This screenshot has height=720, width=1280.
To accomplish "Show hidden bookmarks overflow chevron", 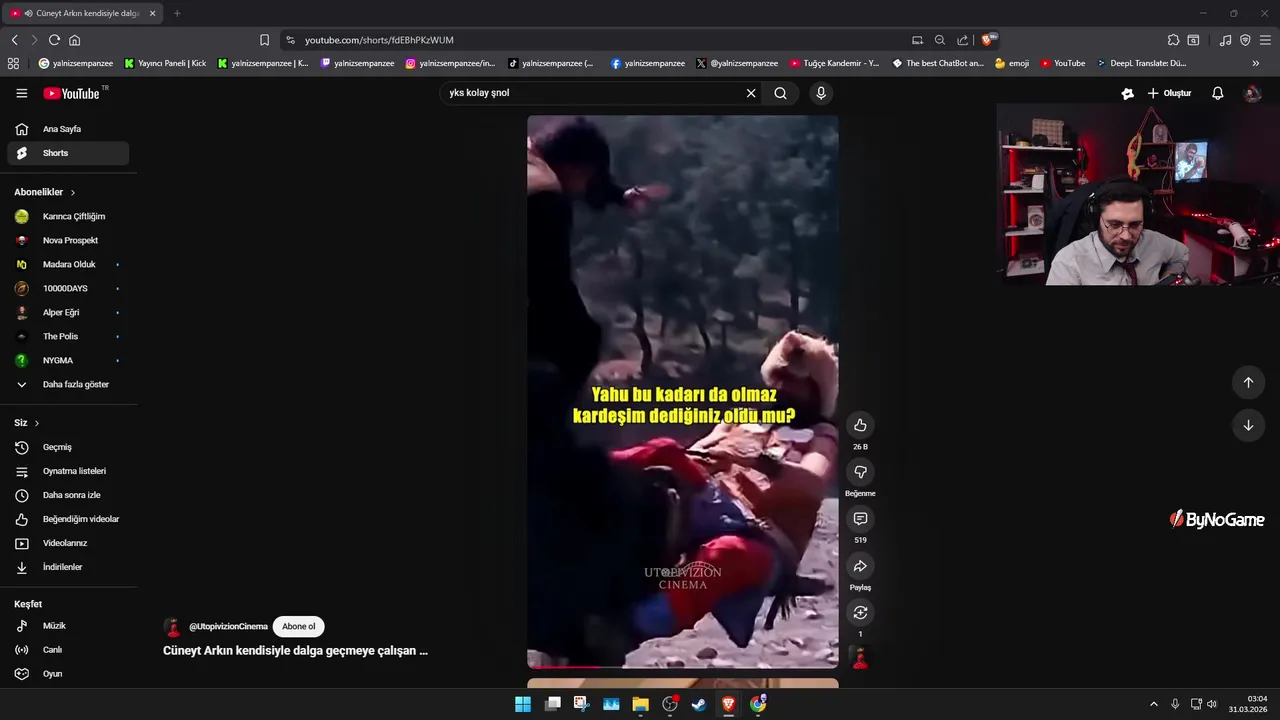I will (1256, 63).
